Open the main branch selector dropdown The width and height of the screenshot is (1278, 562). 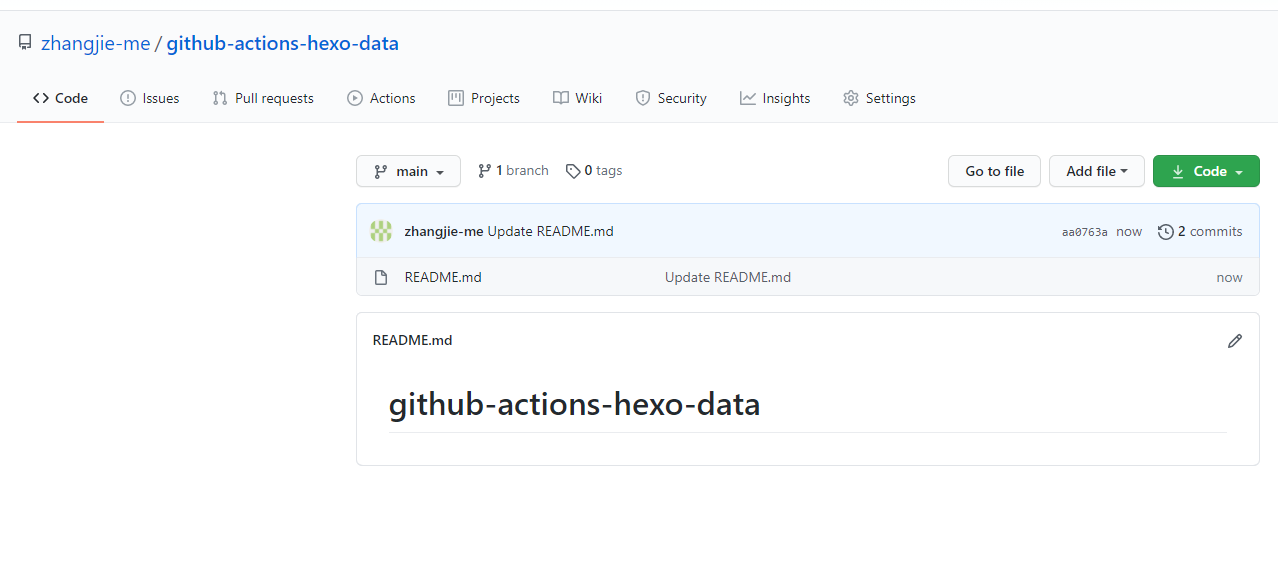408,171
